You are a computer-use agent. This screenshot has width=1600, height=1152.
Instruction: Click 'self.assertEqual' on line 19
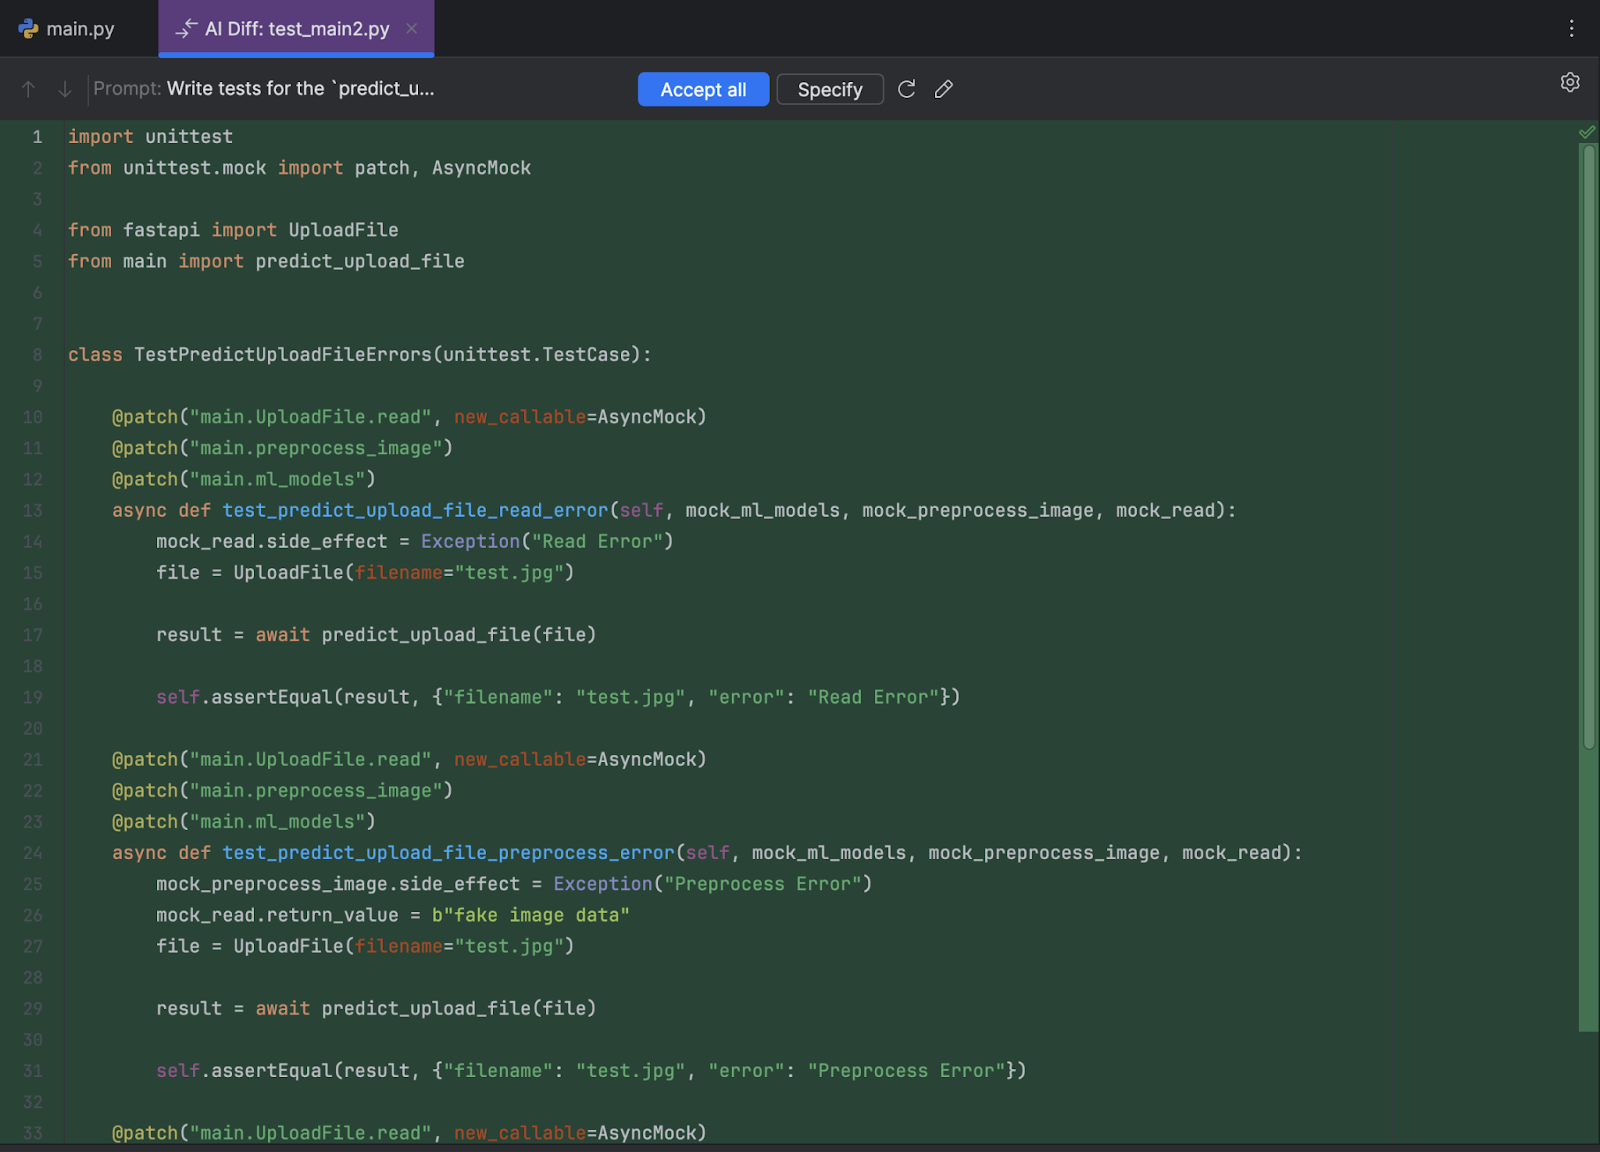coord(244,697)
